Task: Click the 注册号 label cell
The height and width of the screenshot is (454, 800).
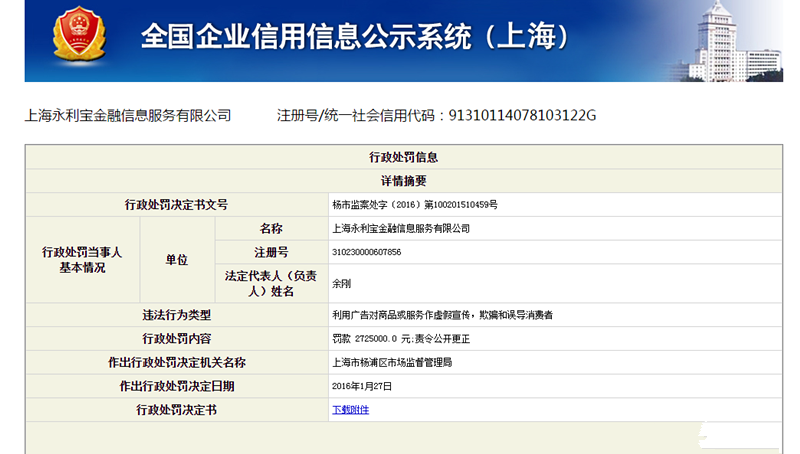Action: click(271, 252)
